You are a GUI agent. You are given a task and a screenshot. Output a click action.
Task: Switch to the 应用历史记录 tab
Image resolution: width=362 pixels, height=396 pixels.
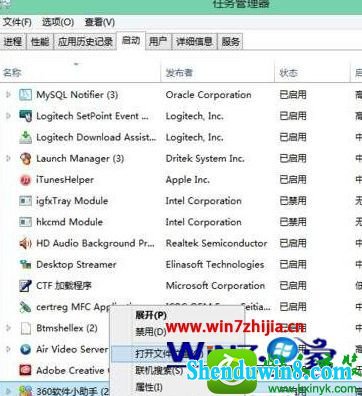85,42
